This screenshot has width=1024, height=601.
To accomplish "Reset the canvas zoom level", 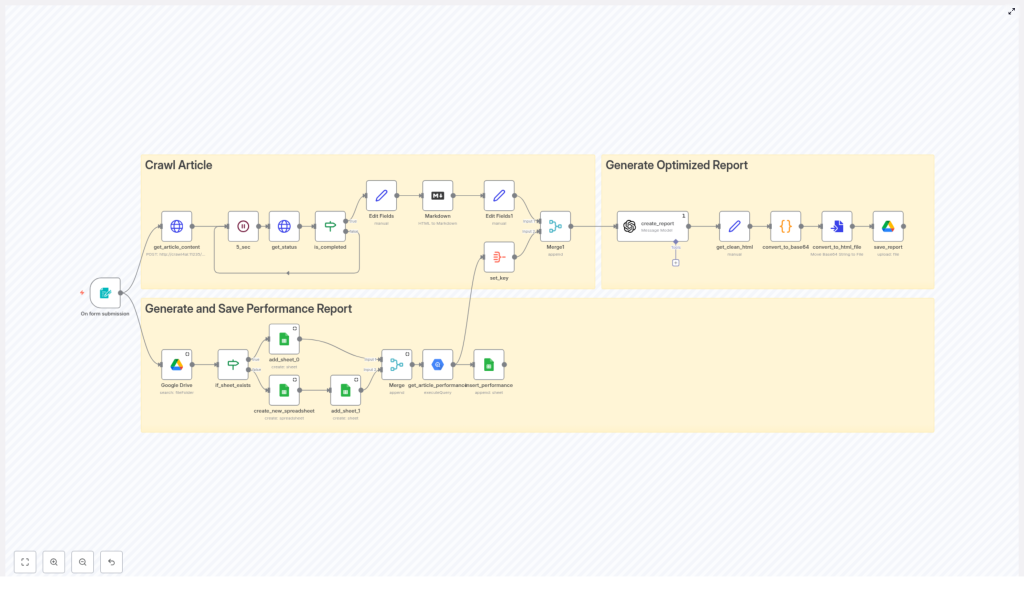I will click(x=111, y=562).
